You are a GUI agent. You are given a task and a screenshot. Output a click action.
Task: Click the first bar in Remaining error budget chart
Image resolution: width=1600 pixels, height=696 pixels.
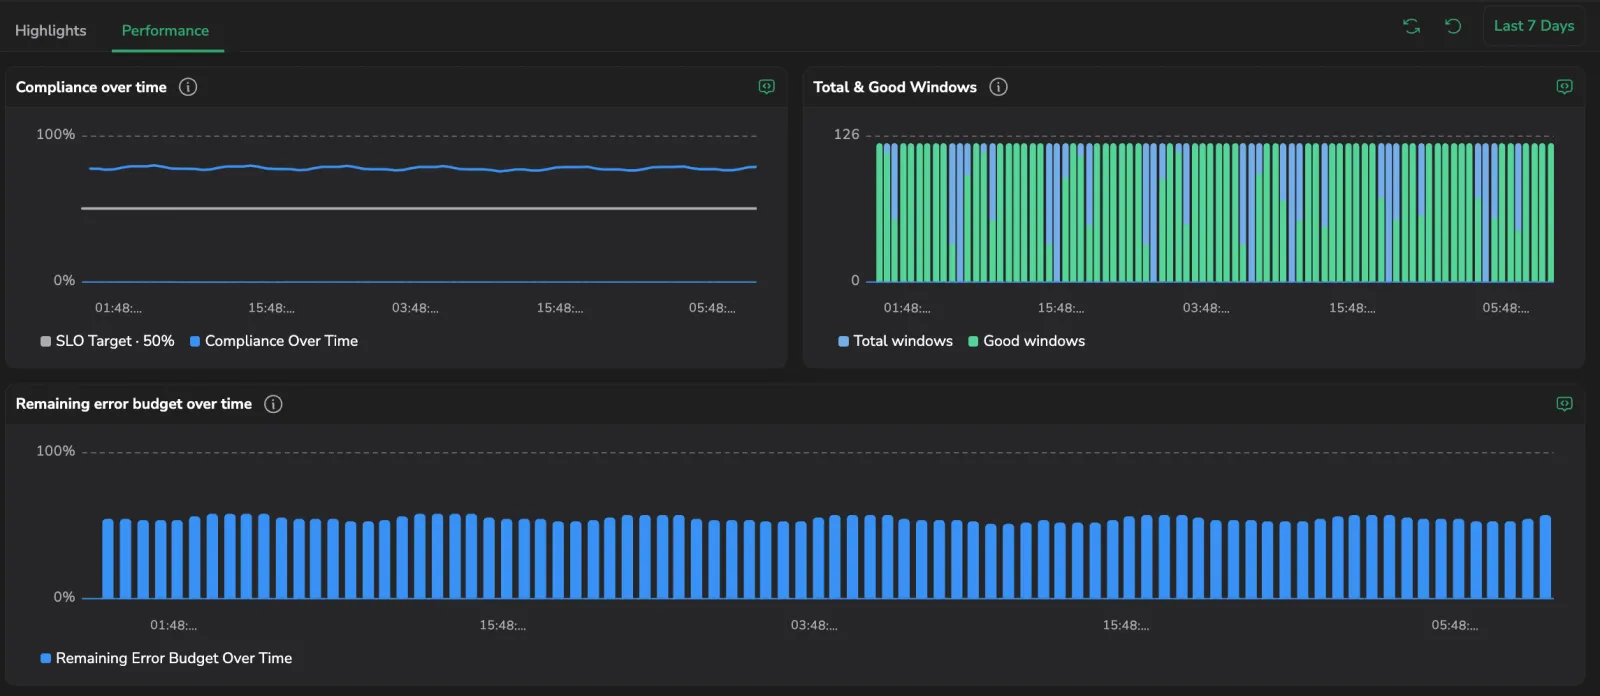tap(108, 559)
